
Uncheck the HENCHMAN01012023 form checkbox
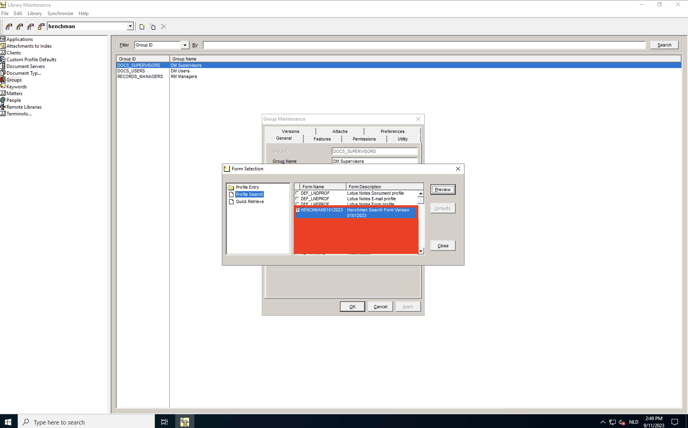[x=297, y=210]
